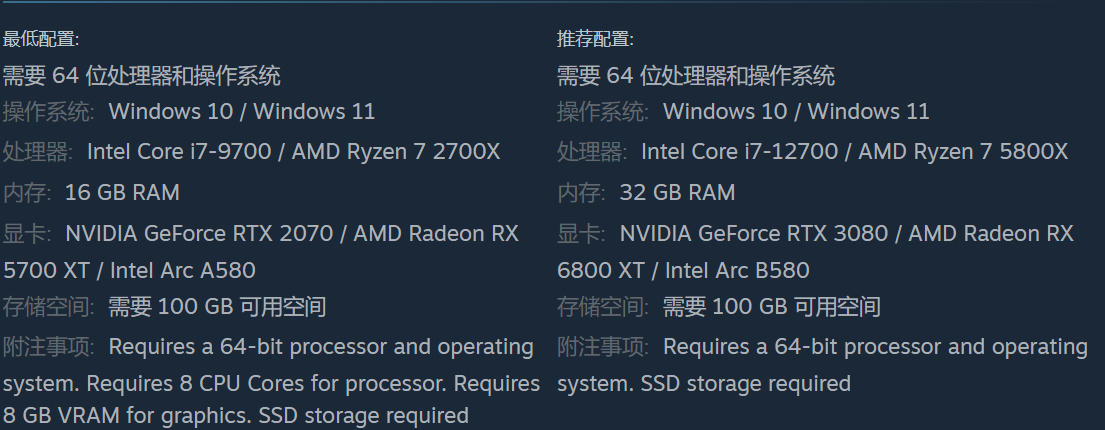Click 内存 label under recommended requirements
The image size is (1105, 430).
click(580, 192)
